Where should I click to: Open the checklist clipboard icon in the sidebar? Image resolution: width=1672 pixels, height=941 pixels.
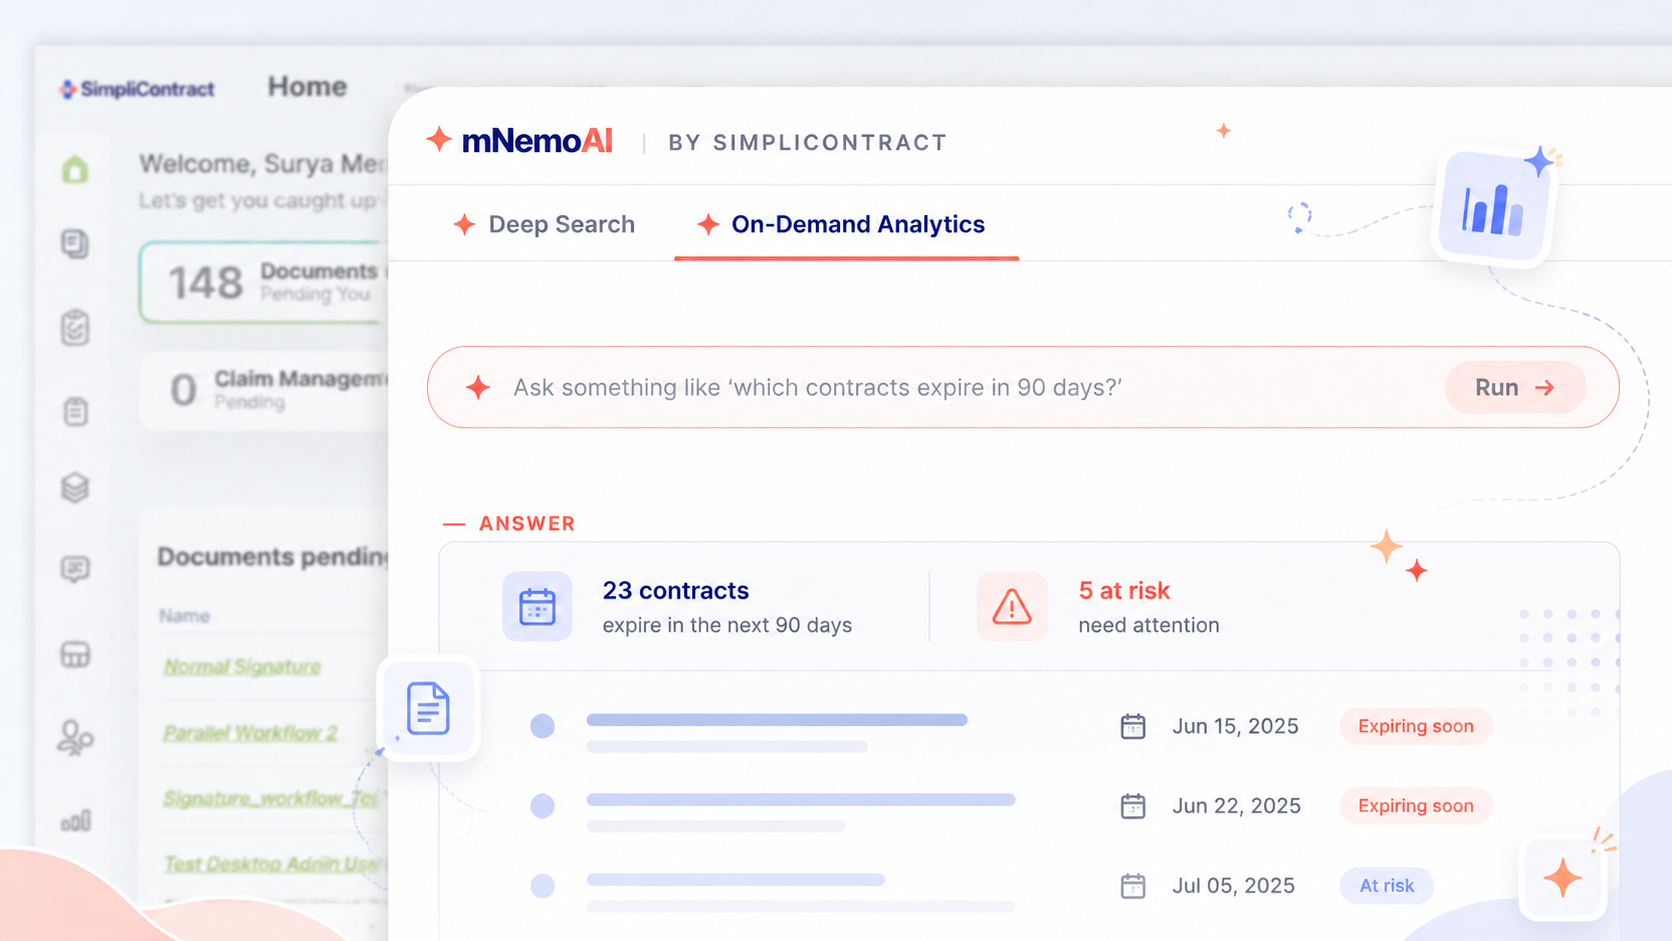[x=75, y=327]
